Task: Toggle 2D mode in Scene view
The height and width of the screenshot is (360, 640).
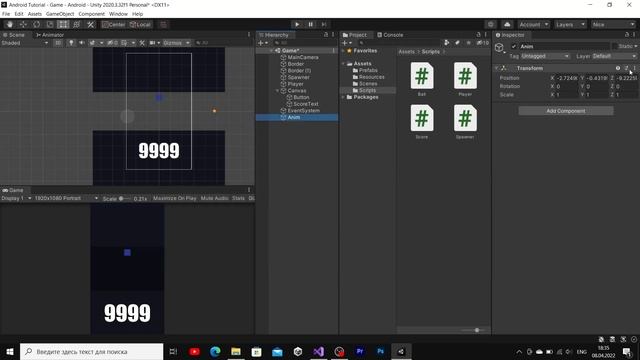Action: pos(58,43)
